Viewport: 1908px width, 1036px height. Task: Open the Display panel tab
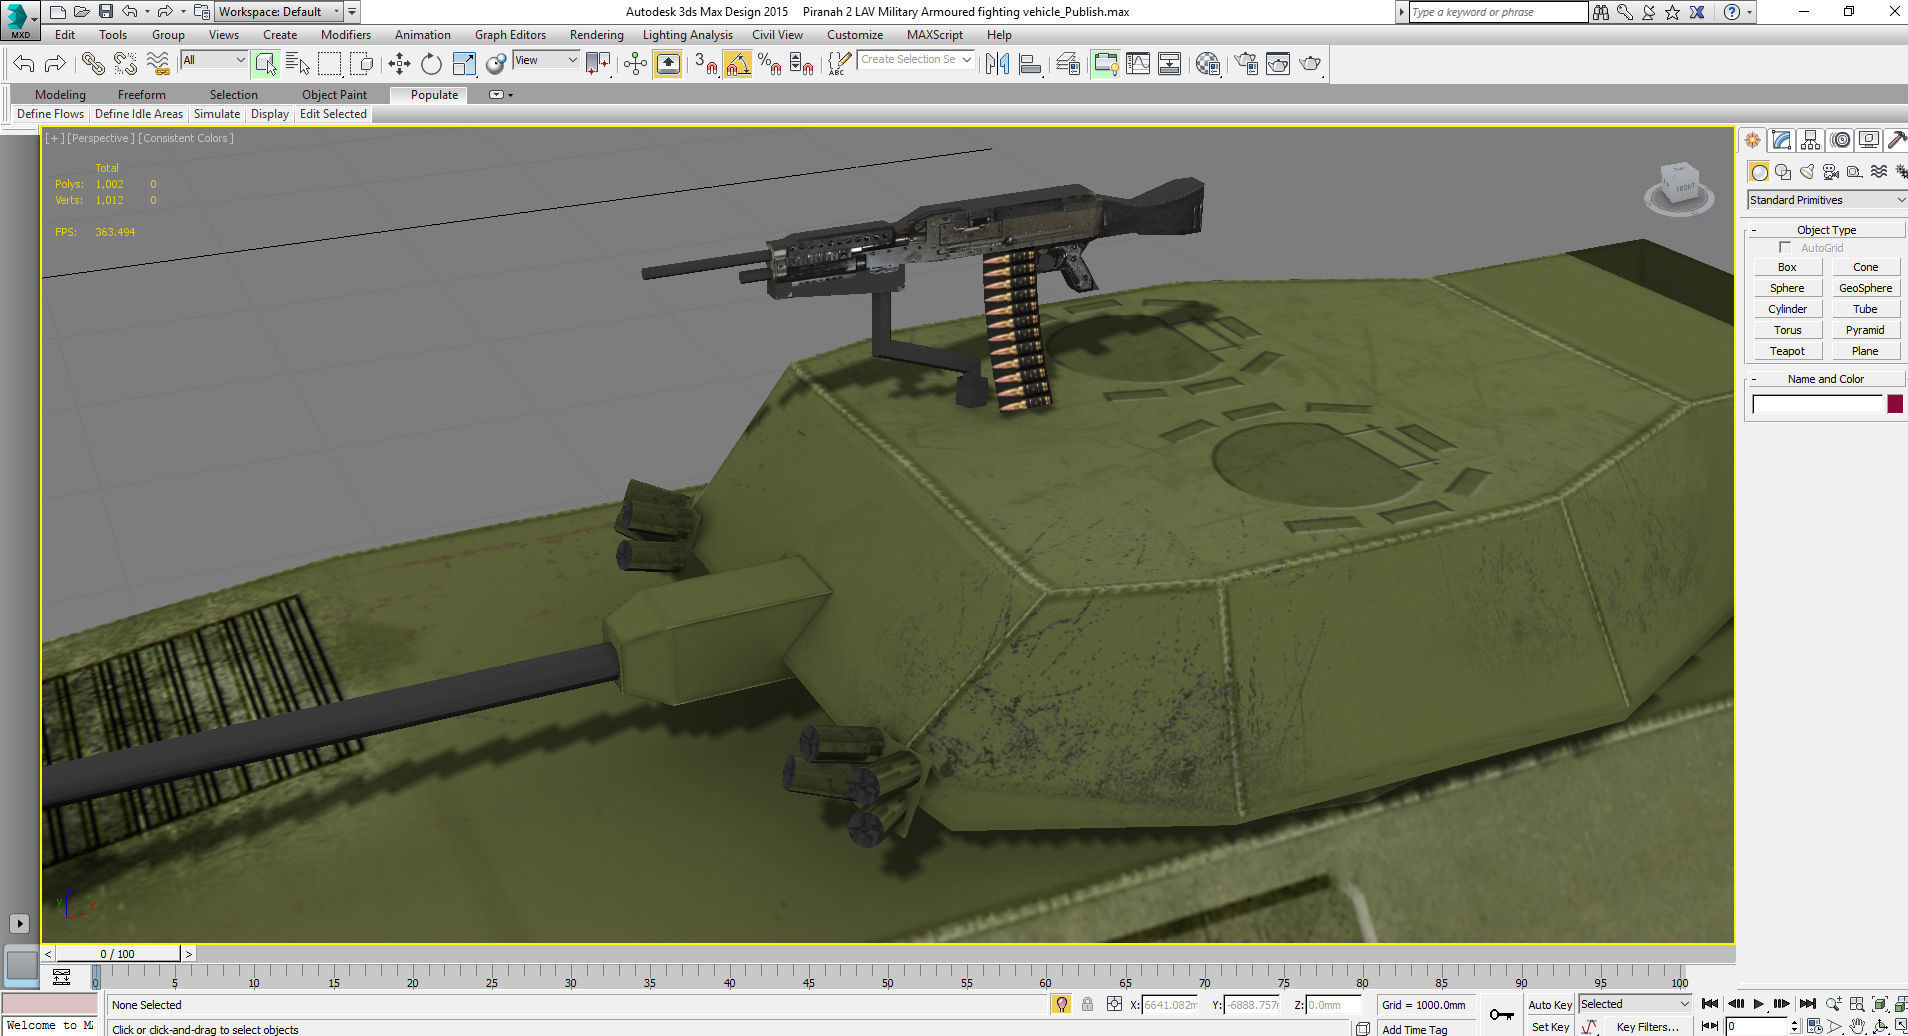pos(1868,140)
